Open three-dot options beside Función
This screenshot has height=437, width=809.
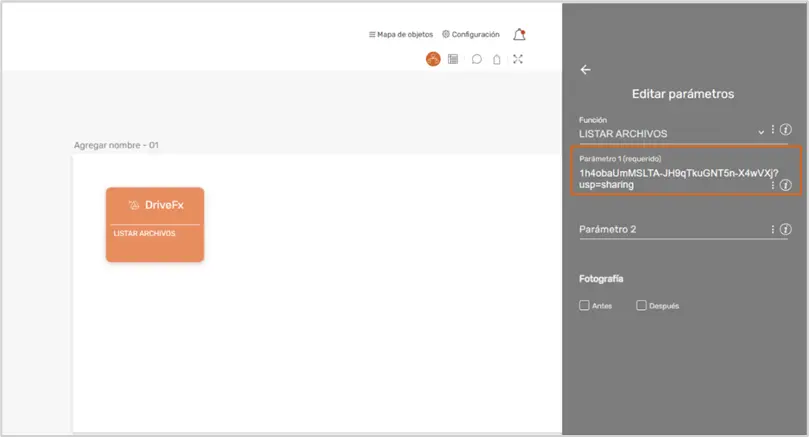click(x=772, y=130)
